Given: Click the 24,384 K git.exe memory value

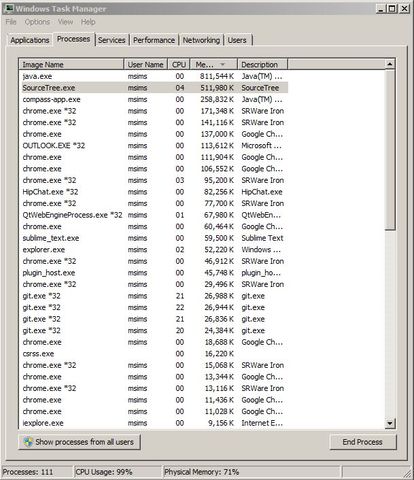Looking at the screenshot, I should [219, 331].
